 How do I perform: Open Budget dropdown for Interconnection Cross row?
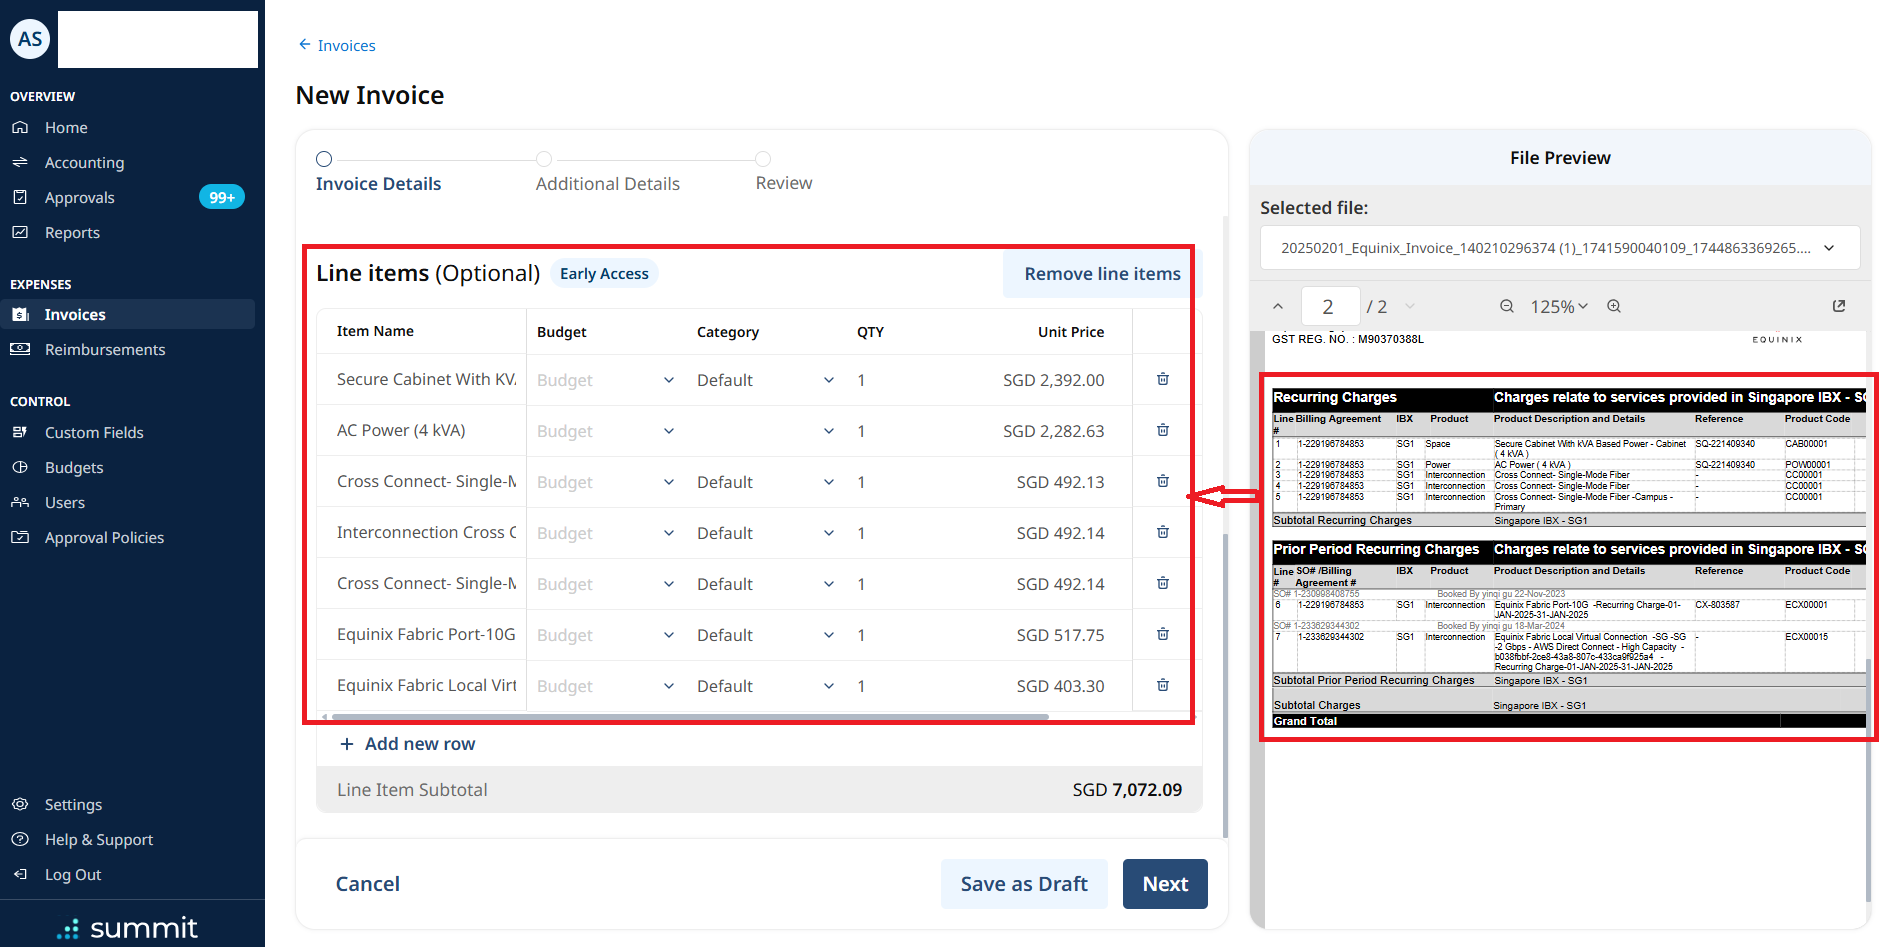click(x=606, y=533)
